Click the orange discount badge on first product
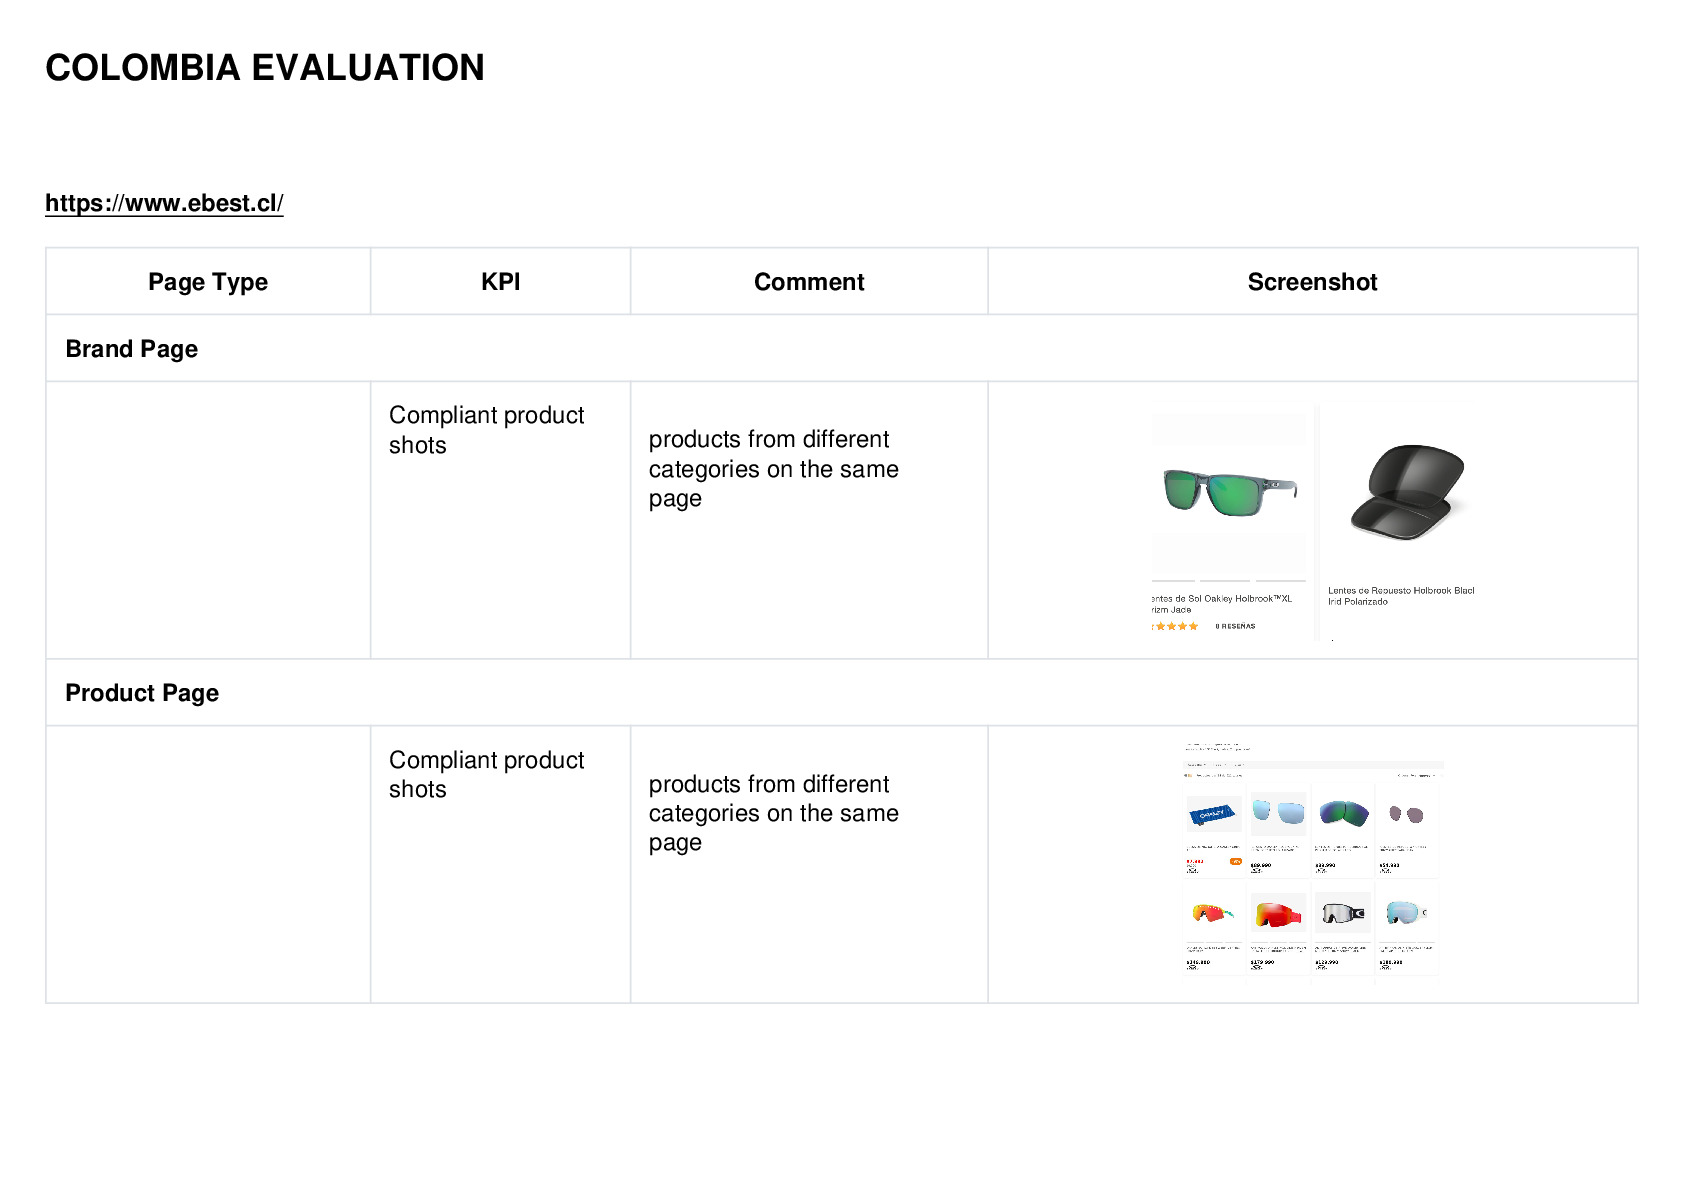 click(x=1235, y=861)
